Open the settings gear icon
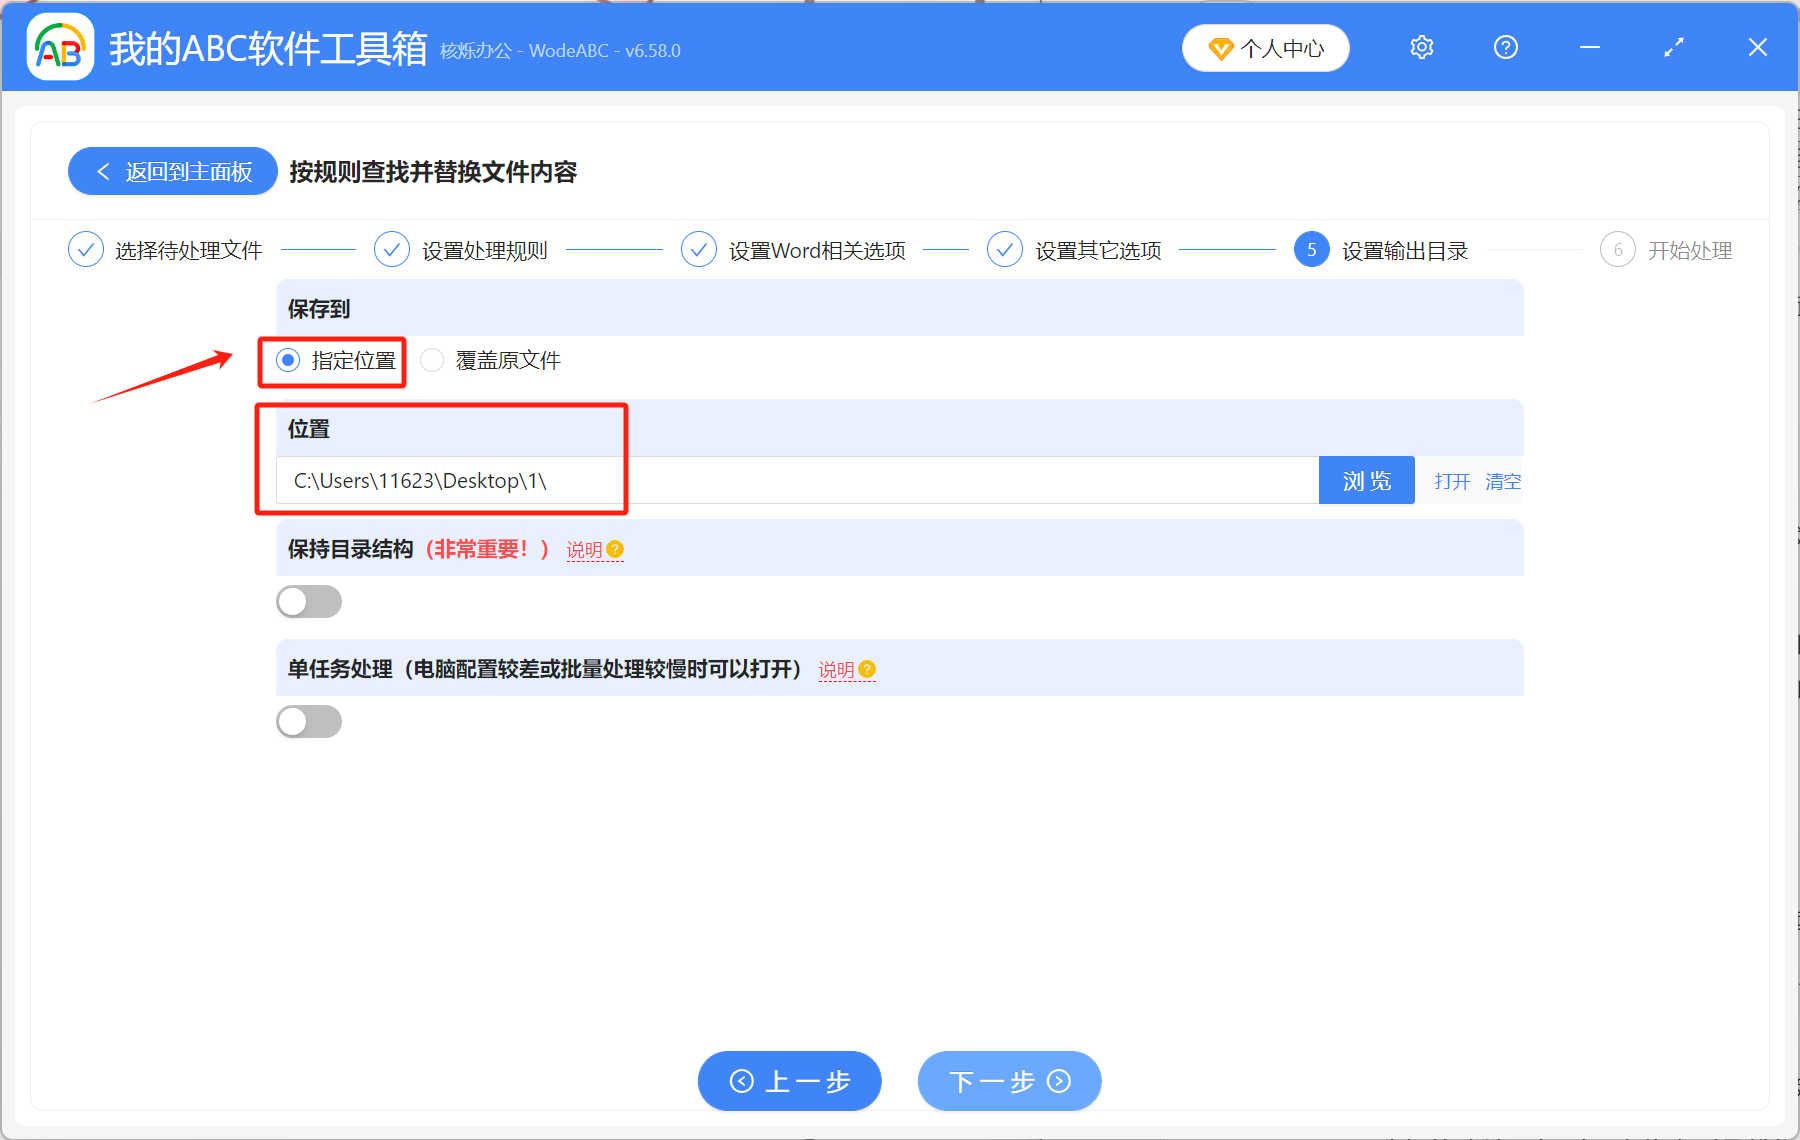Image resolution: width=1800 pixels, height=1140 pixels. (1422, 47)
